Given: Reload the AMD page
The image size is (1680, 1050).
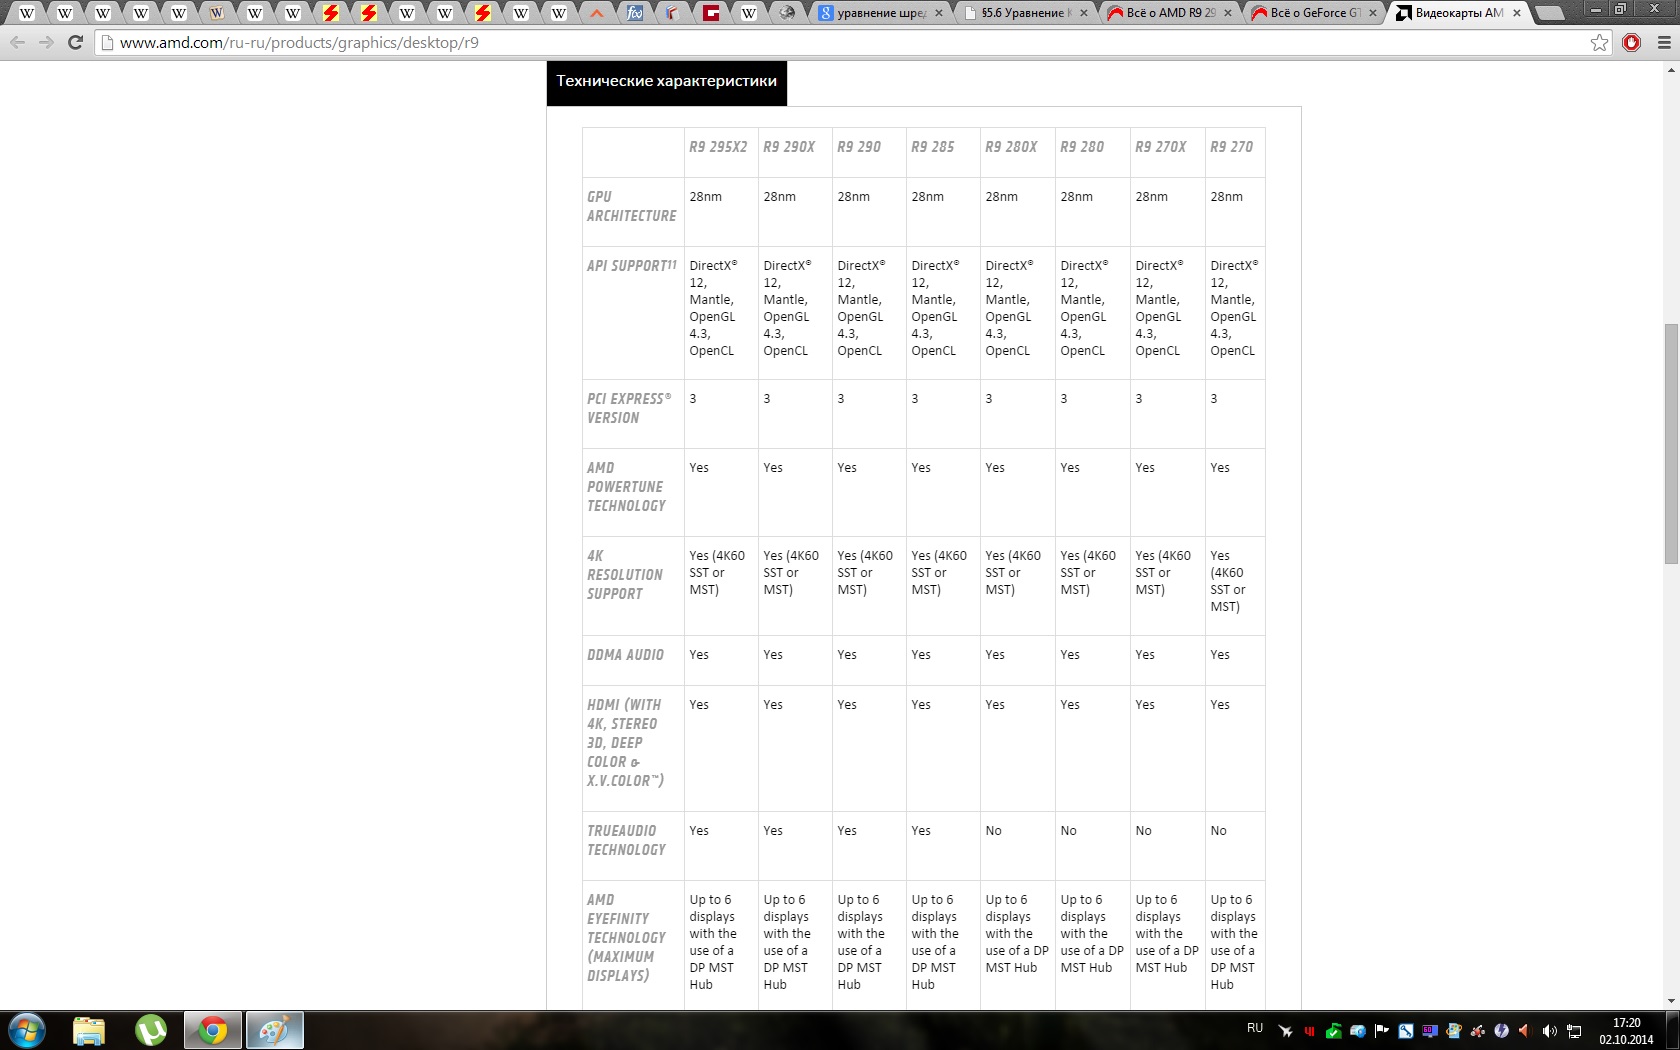Looking at the screenshot, I should coord(75,43).
